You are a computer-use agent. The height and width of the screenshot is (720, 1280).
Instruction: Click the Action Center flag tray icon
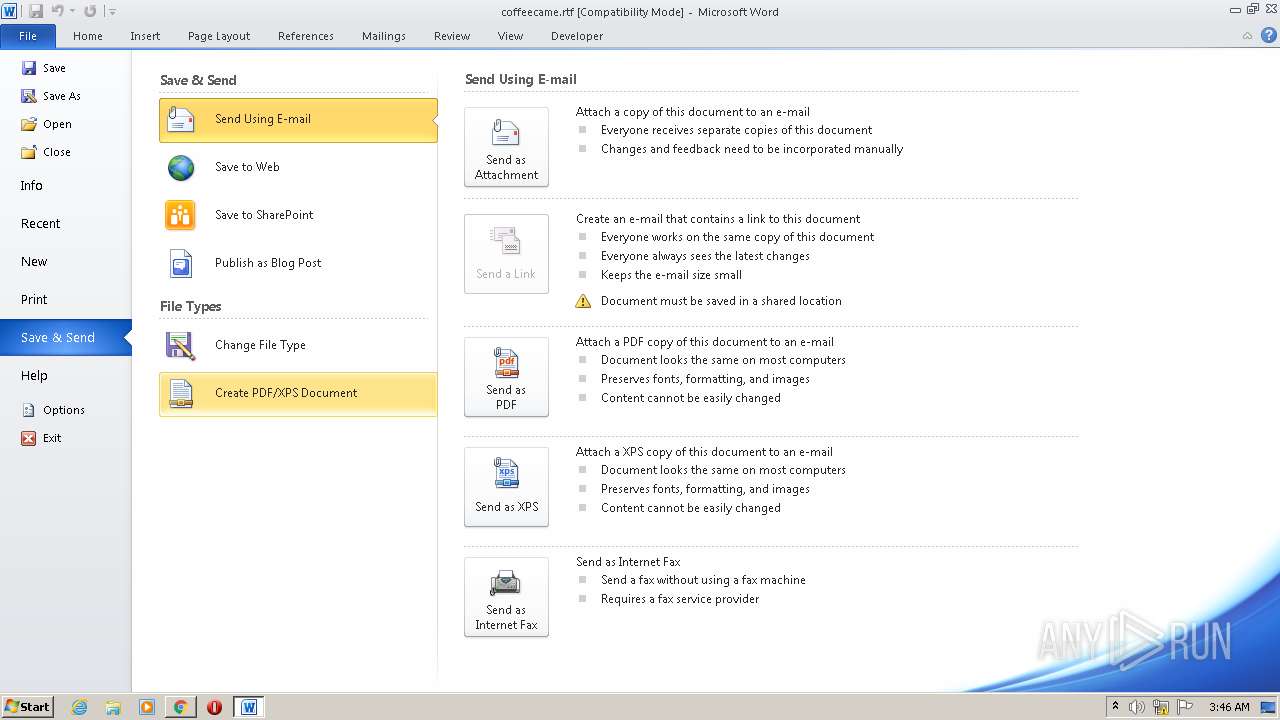(1184, 707)
